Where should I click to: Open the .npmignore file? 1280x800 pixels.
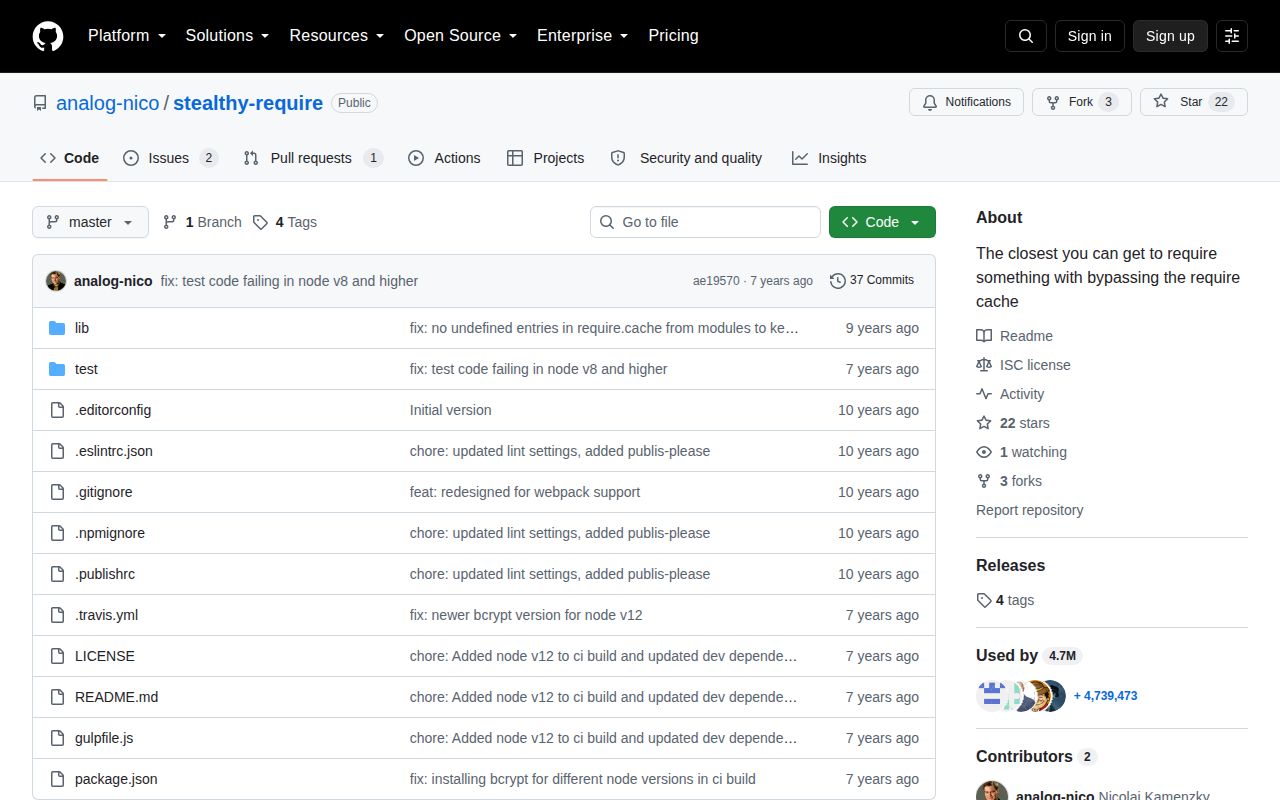(x=110, y=533)
